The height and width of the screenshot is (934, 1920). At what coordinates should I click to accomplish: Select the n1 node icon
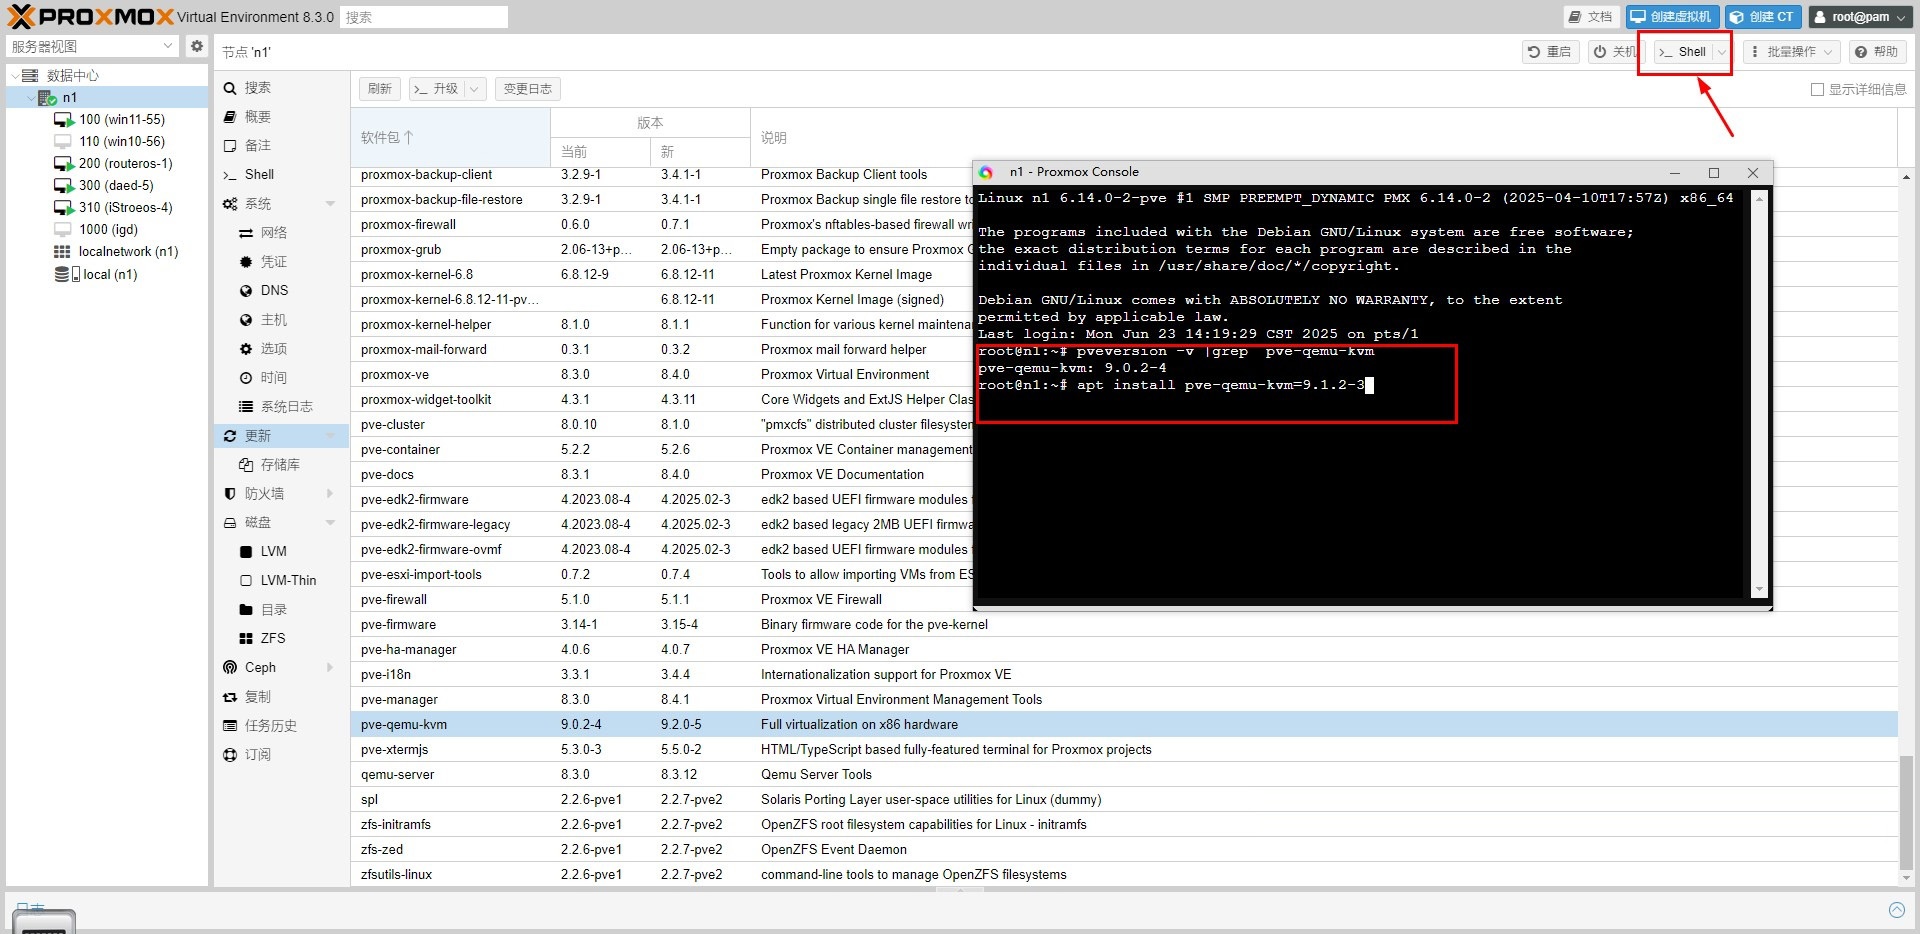click(47, 97)
